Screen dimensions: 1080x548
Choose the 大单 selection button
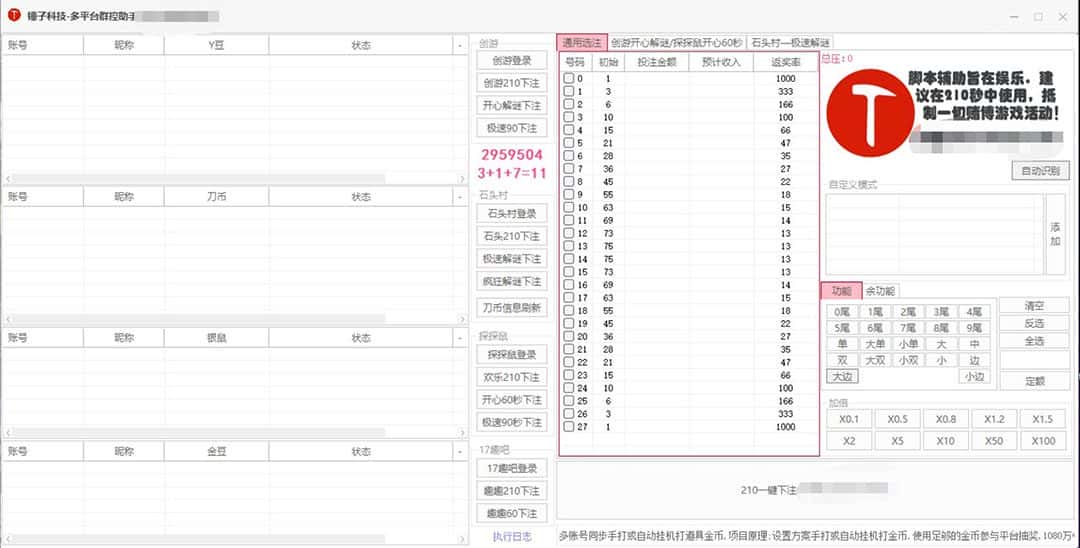[874, 343]
